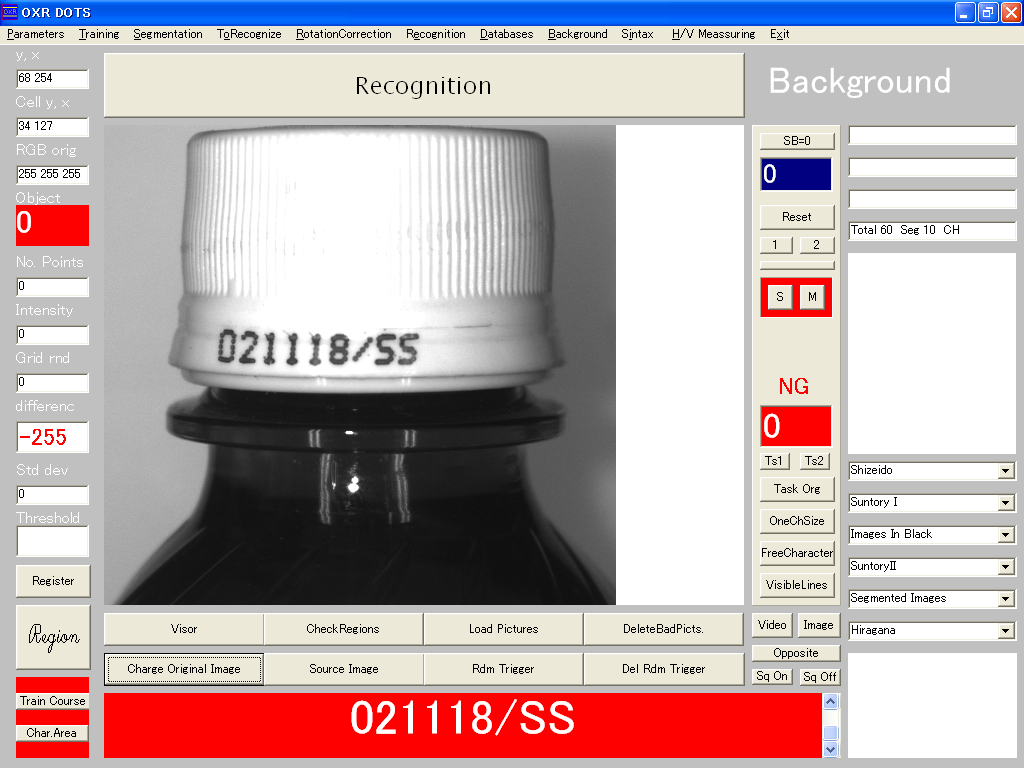Open the Segmentation menu
The image size is (1024, 768).
click(168, 34)
